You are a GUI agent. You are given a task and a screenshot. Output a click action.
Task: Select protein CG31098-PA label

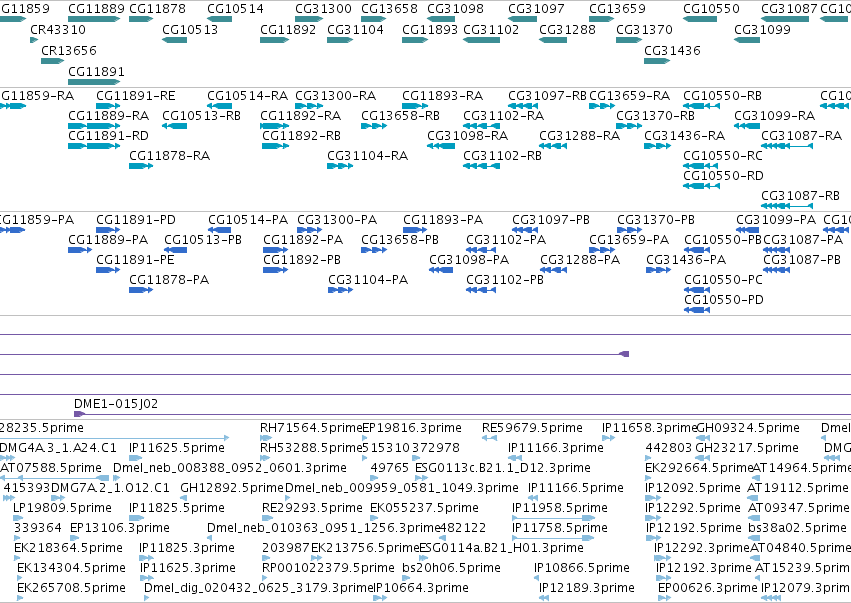tap(469, 260)
